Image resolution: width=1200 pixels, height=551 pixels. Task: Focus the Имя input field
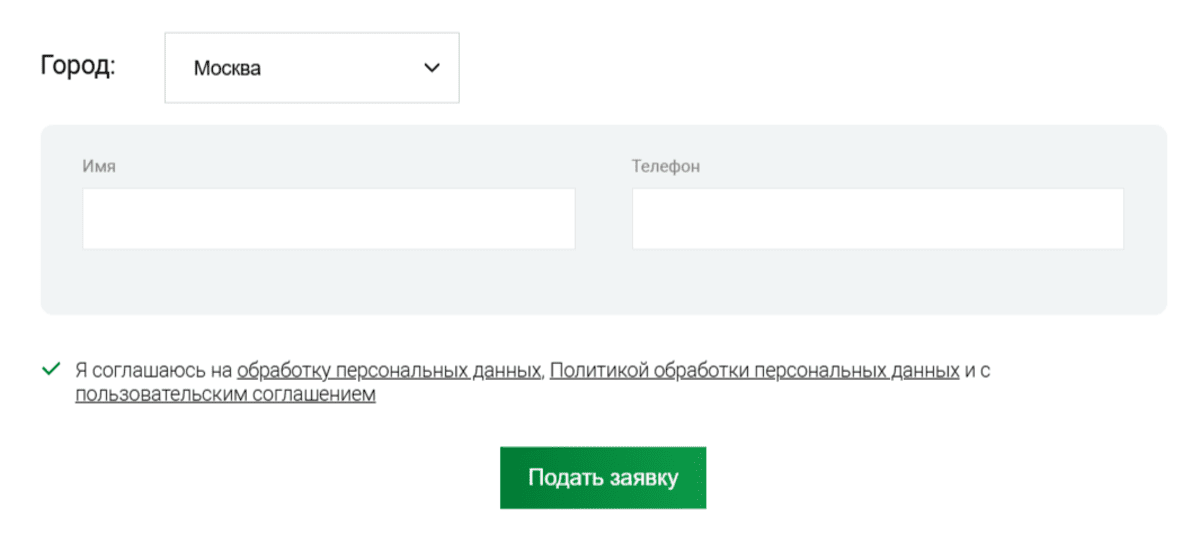[x=328, y=218]
